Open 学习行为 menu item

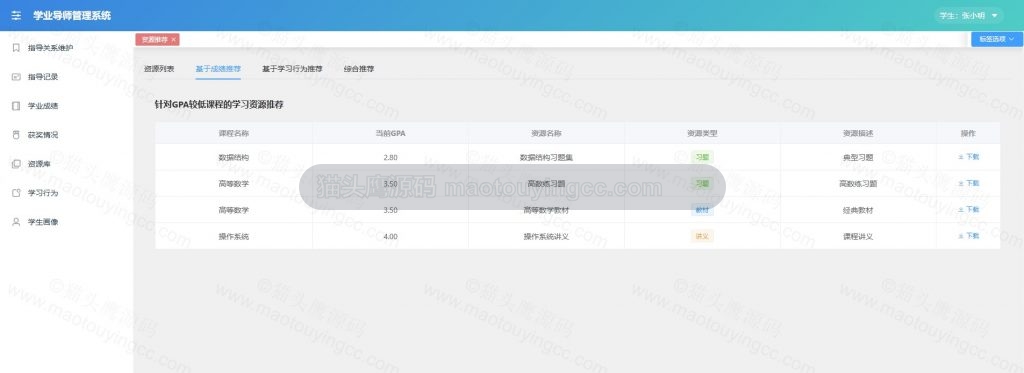(x=67, y=193)
